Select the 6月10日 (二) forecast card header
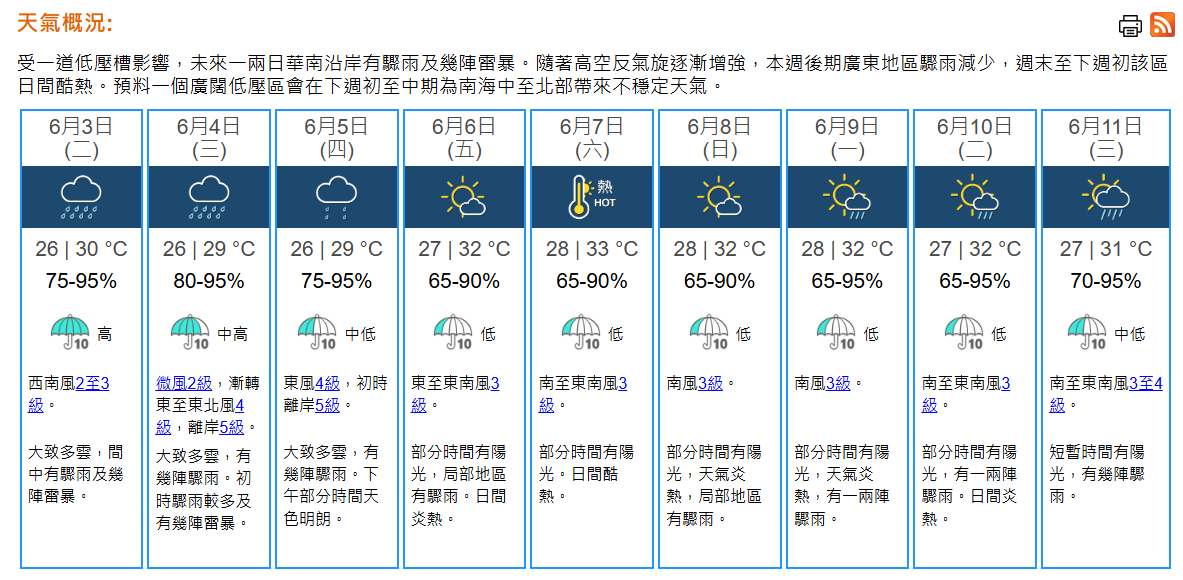1183x580 pixels. [974, 137]
